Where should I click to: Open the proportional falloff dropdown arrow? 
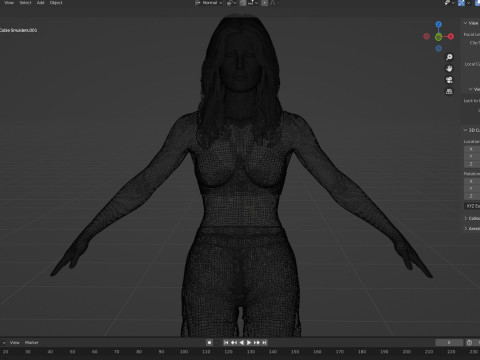tap(277, 3)
